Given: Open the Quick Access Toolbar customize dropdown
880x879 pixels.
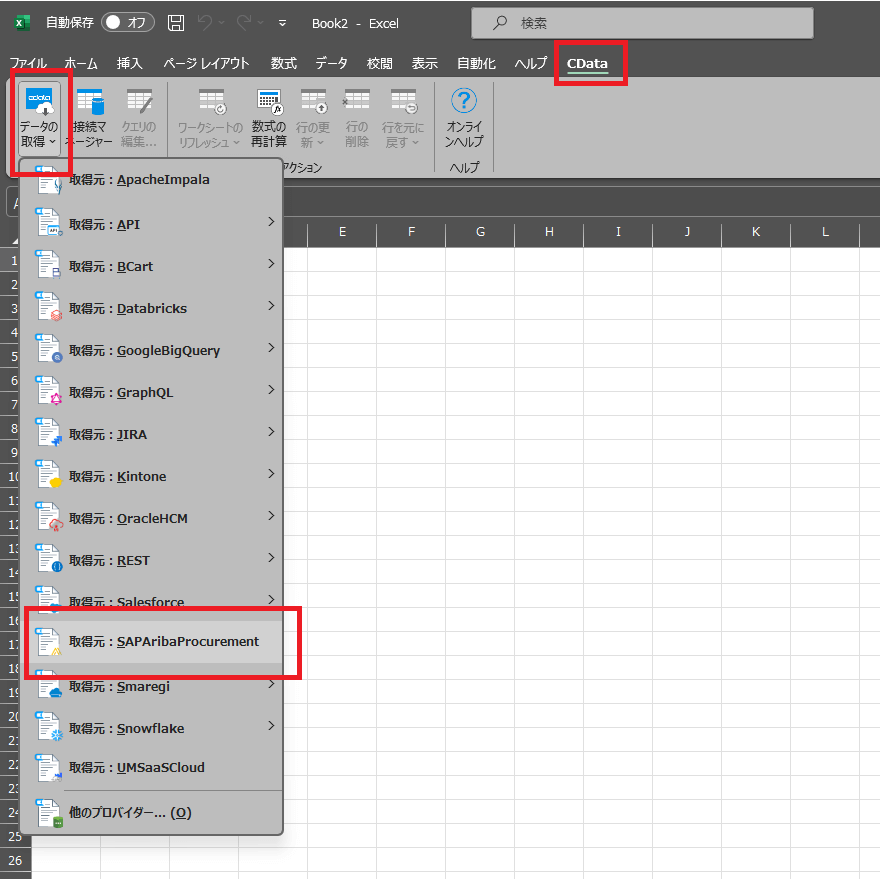Looking at the screenshot, I should pos(282,23).
